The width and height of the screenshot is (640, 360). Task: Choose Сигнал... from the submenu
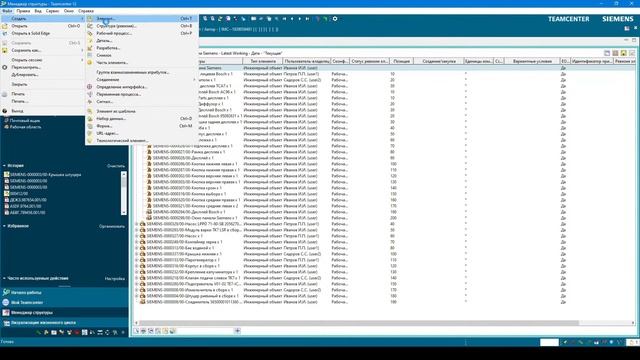[x=142, y=102]
